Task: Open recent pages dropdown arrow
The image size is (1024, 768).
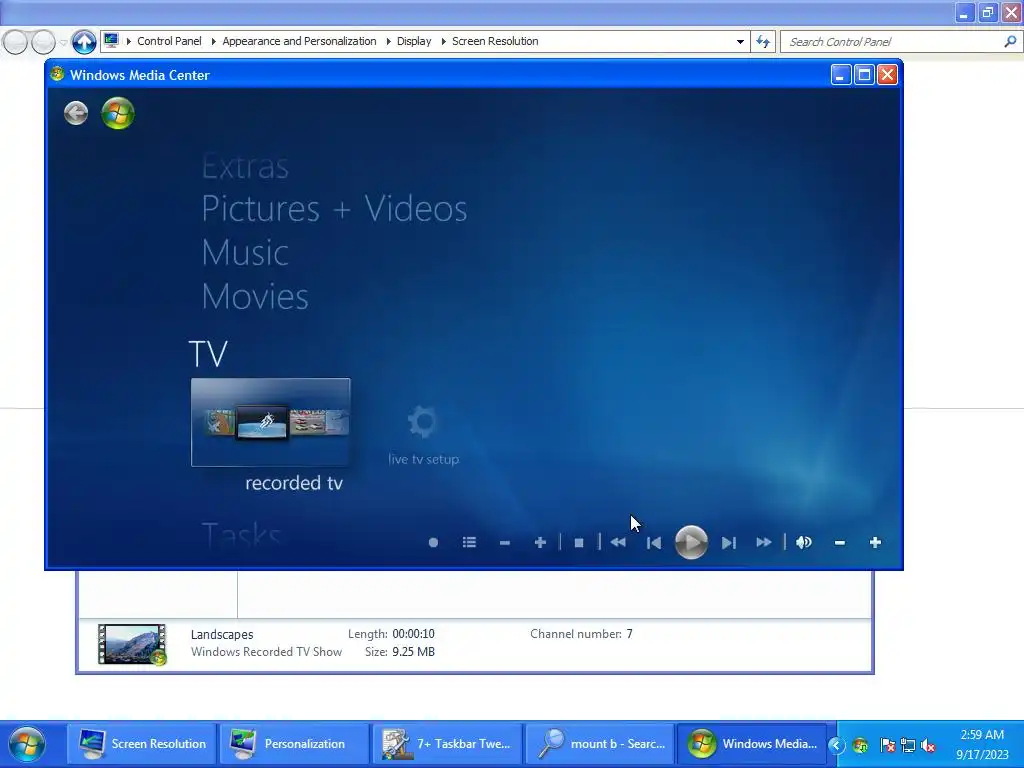Action: [63, 42]
